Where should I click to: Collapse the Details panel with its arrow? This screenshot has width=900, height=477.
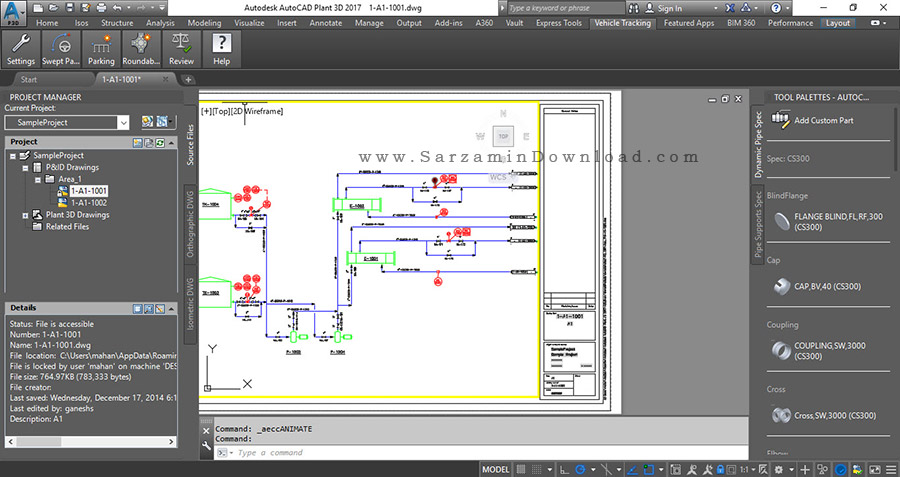point(172,309)
